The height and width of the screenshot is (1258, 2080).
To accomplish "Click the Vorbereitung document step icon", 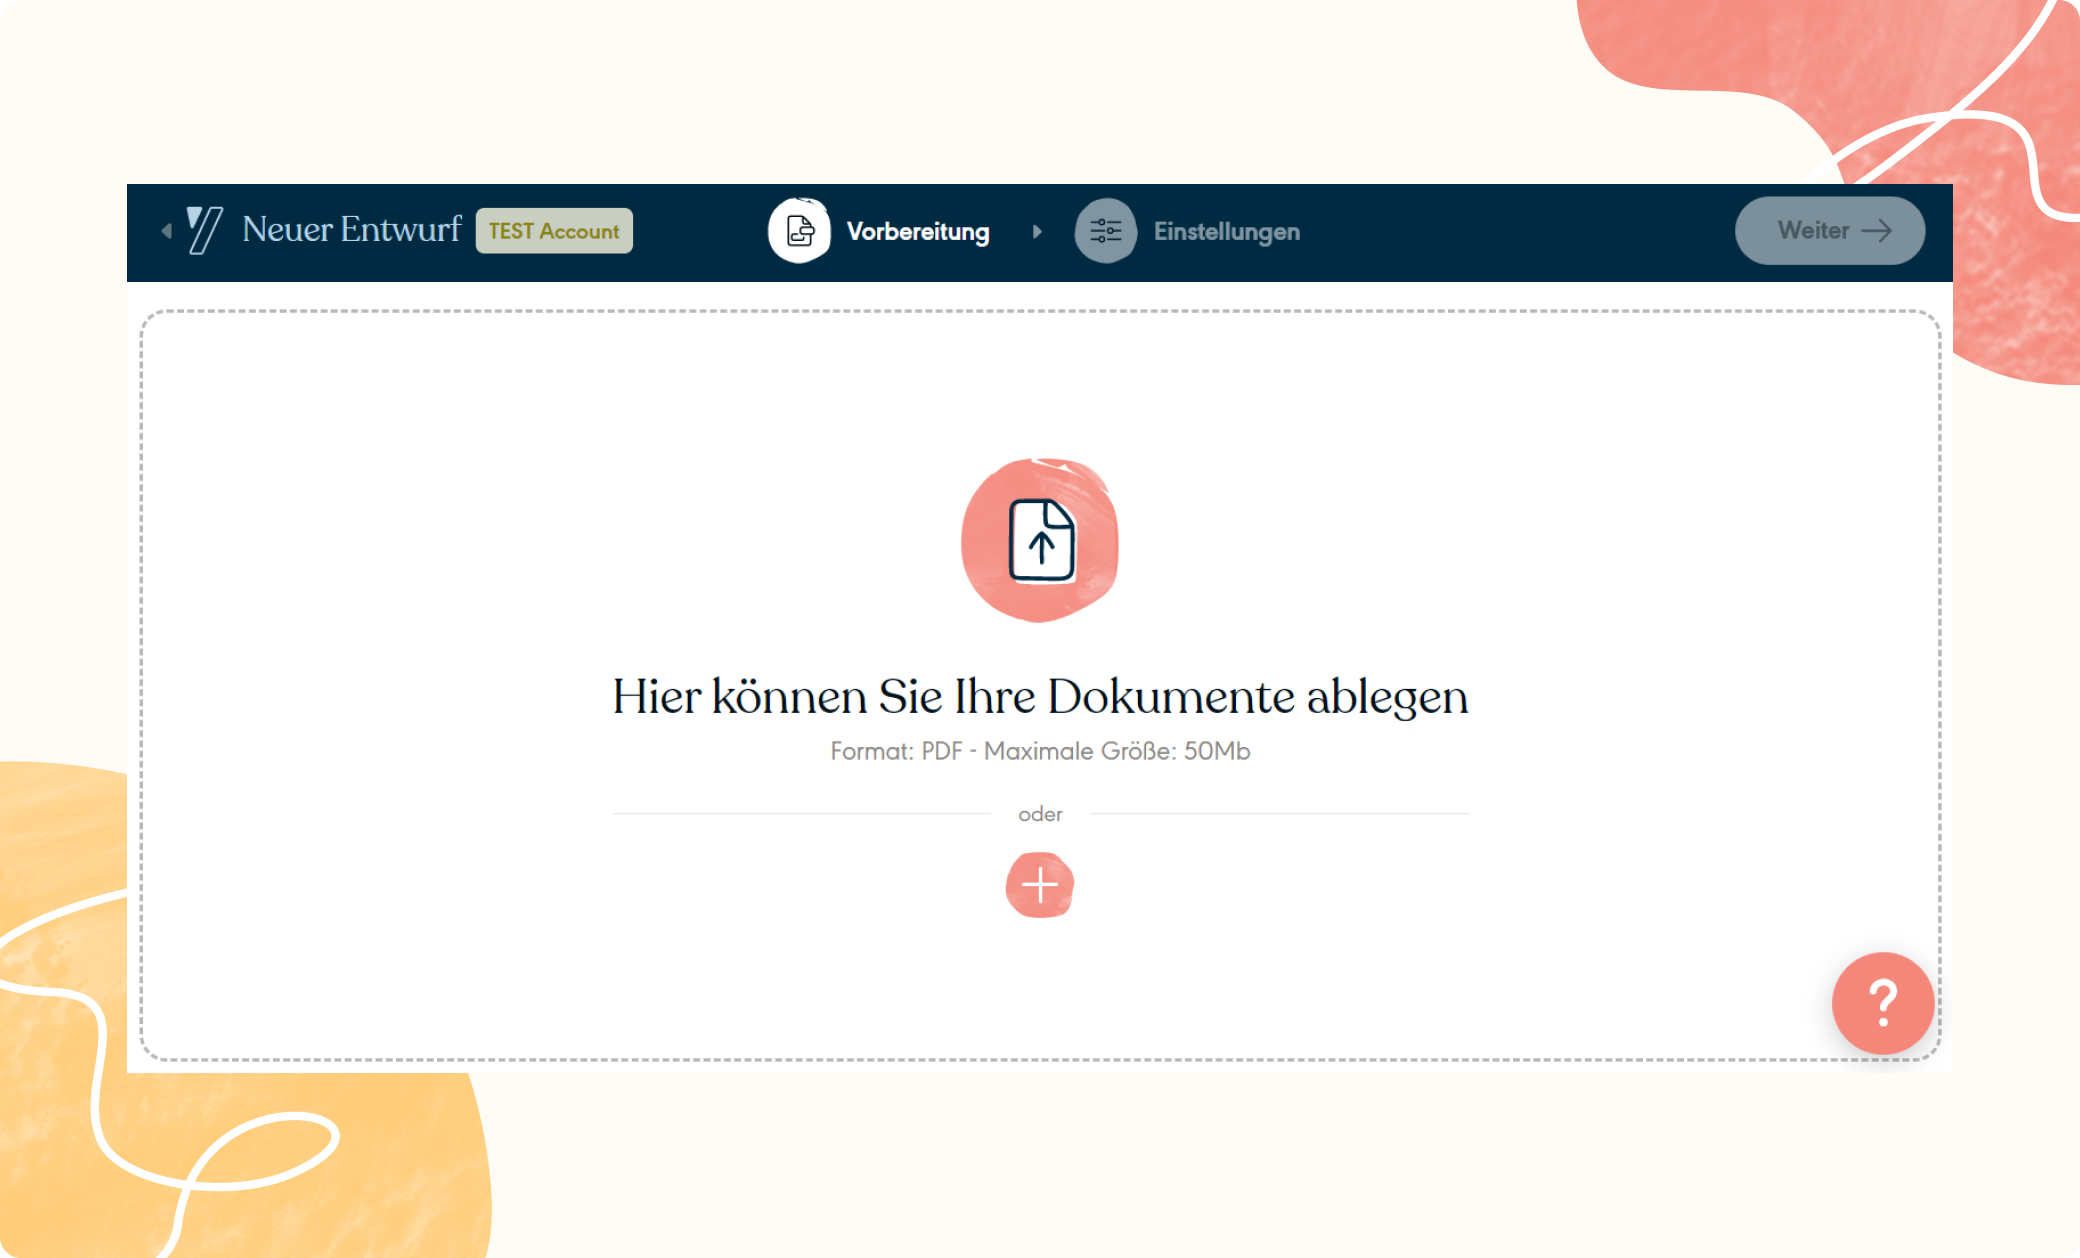I will pos(799,231).
